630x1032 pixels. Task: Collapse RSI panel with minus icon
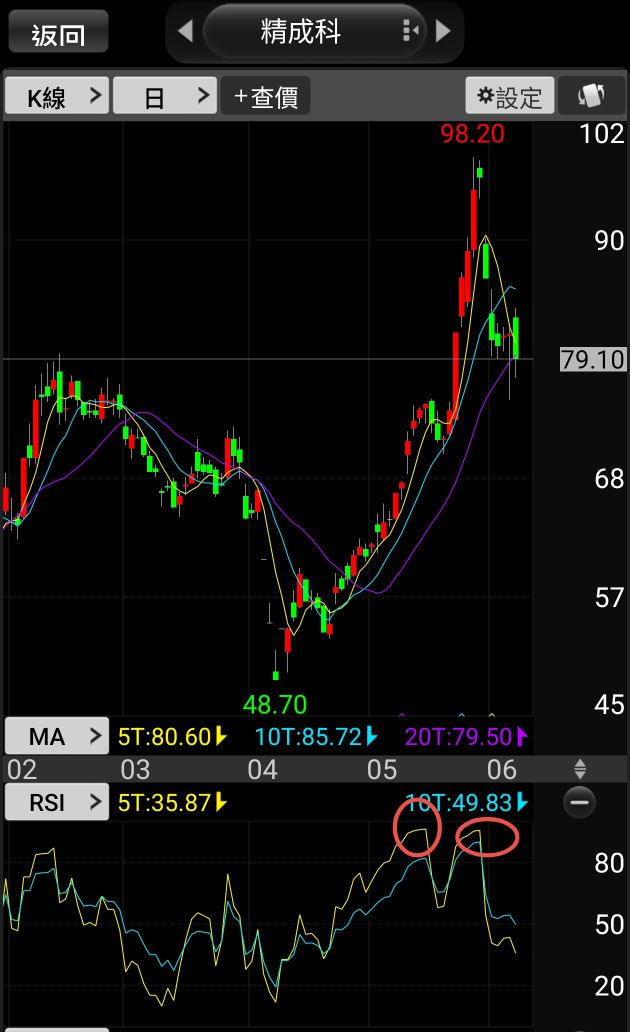click(580, 802)
